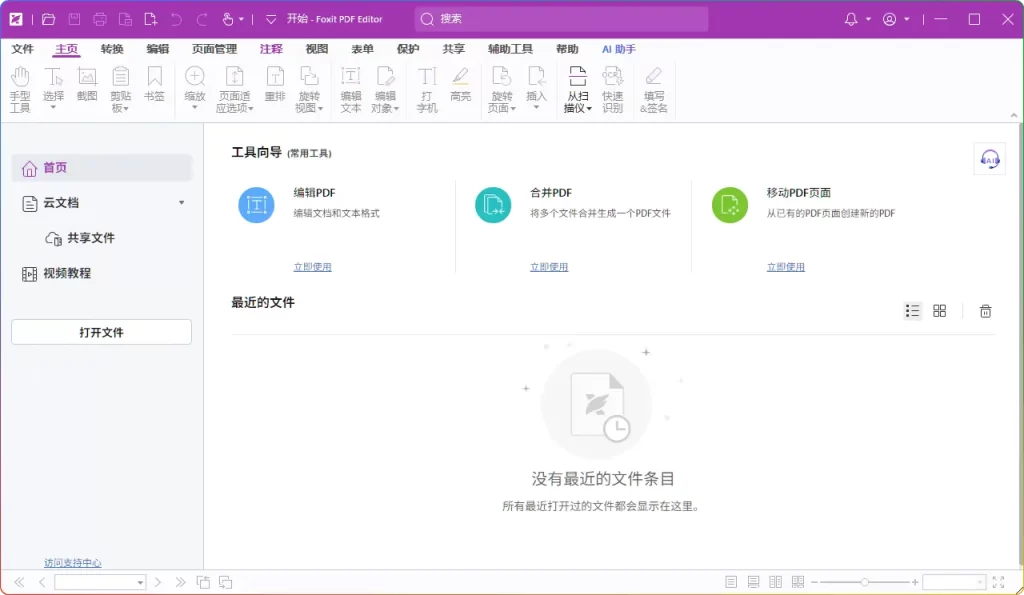The width and height of the screenshot is (1024, 595).
Task: Click the Edit PDF blue circle icon
Action: pos(256,204)
